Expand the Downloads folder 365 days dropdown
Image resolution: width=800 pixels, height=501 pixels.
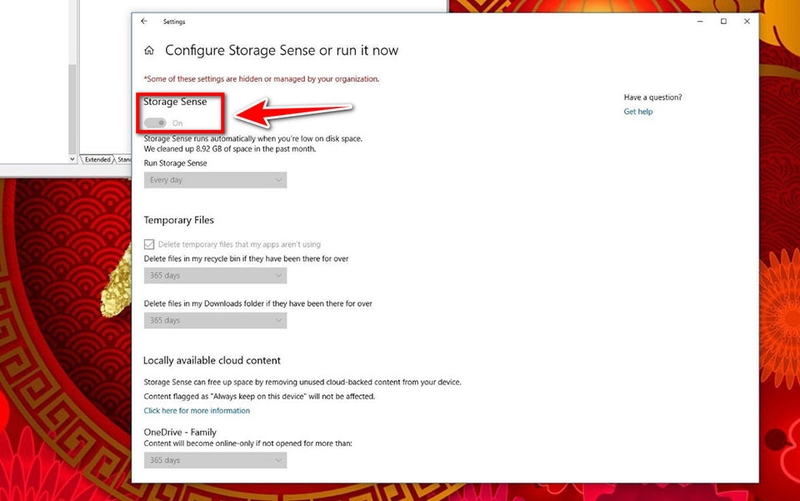pyautogui.click(x=215, y=320)
